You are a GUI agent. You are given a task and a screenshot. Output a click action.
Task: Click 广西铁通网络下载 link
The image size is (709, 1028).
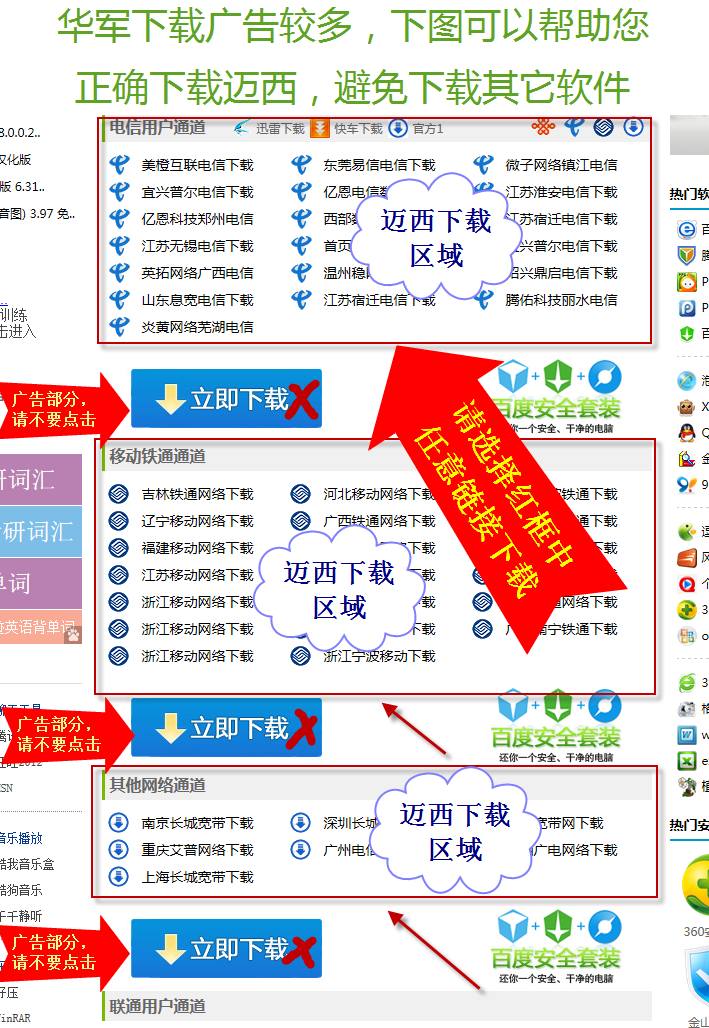click(x=379, y=521)
